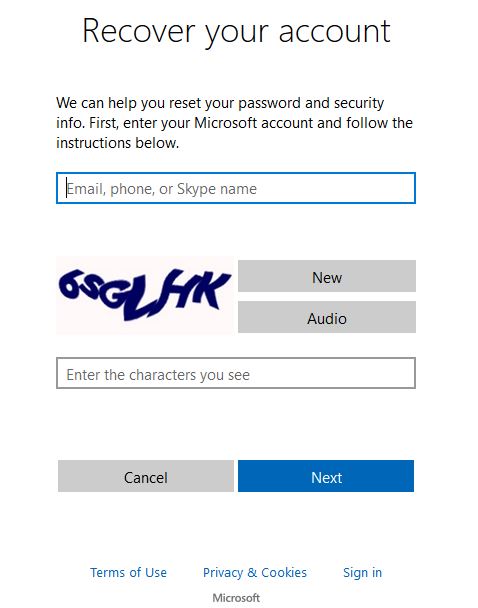Continue with the blue Next button
Viewport: 478px width, 608px height.
coord(326,476)
